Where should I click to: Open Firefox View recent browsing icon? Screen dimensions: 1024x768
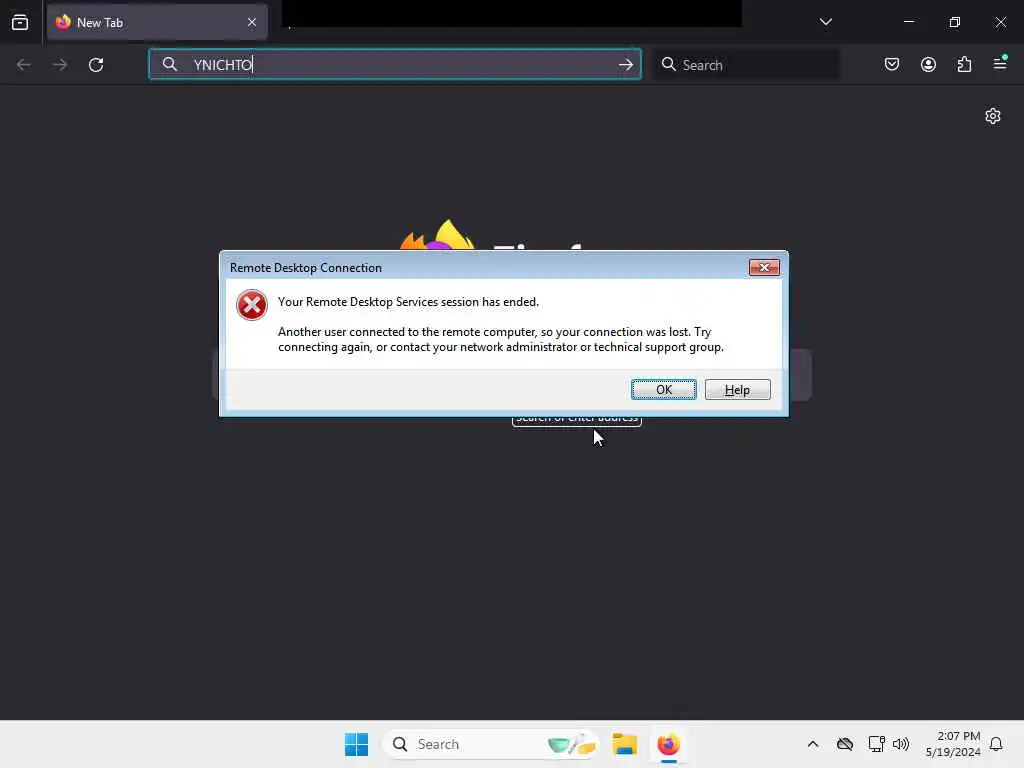(x=20, y=23)
